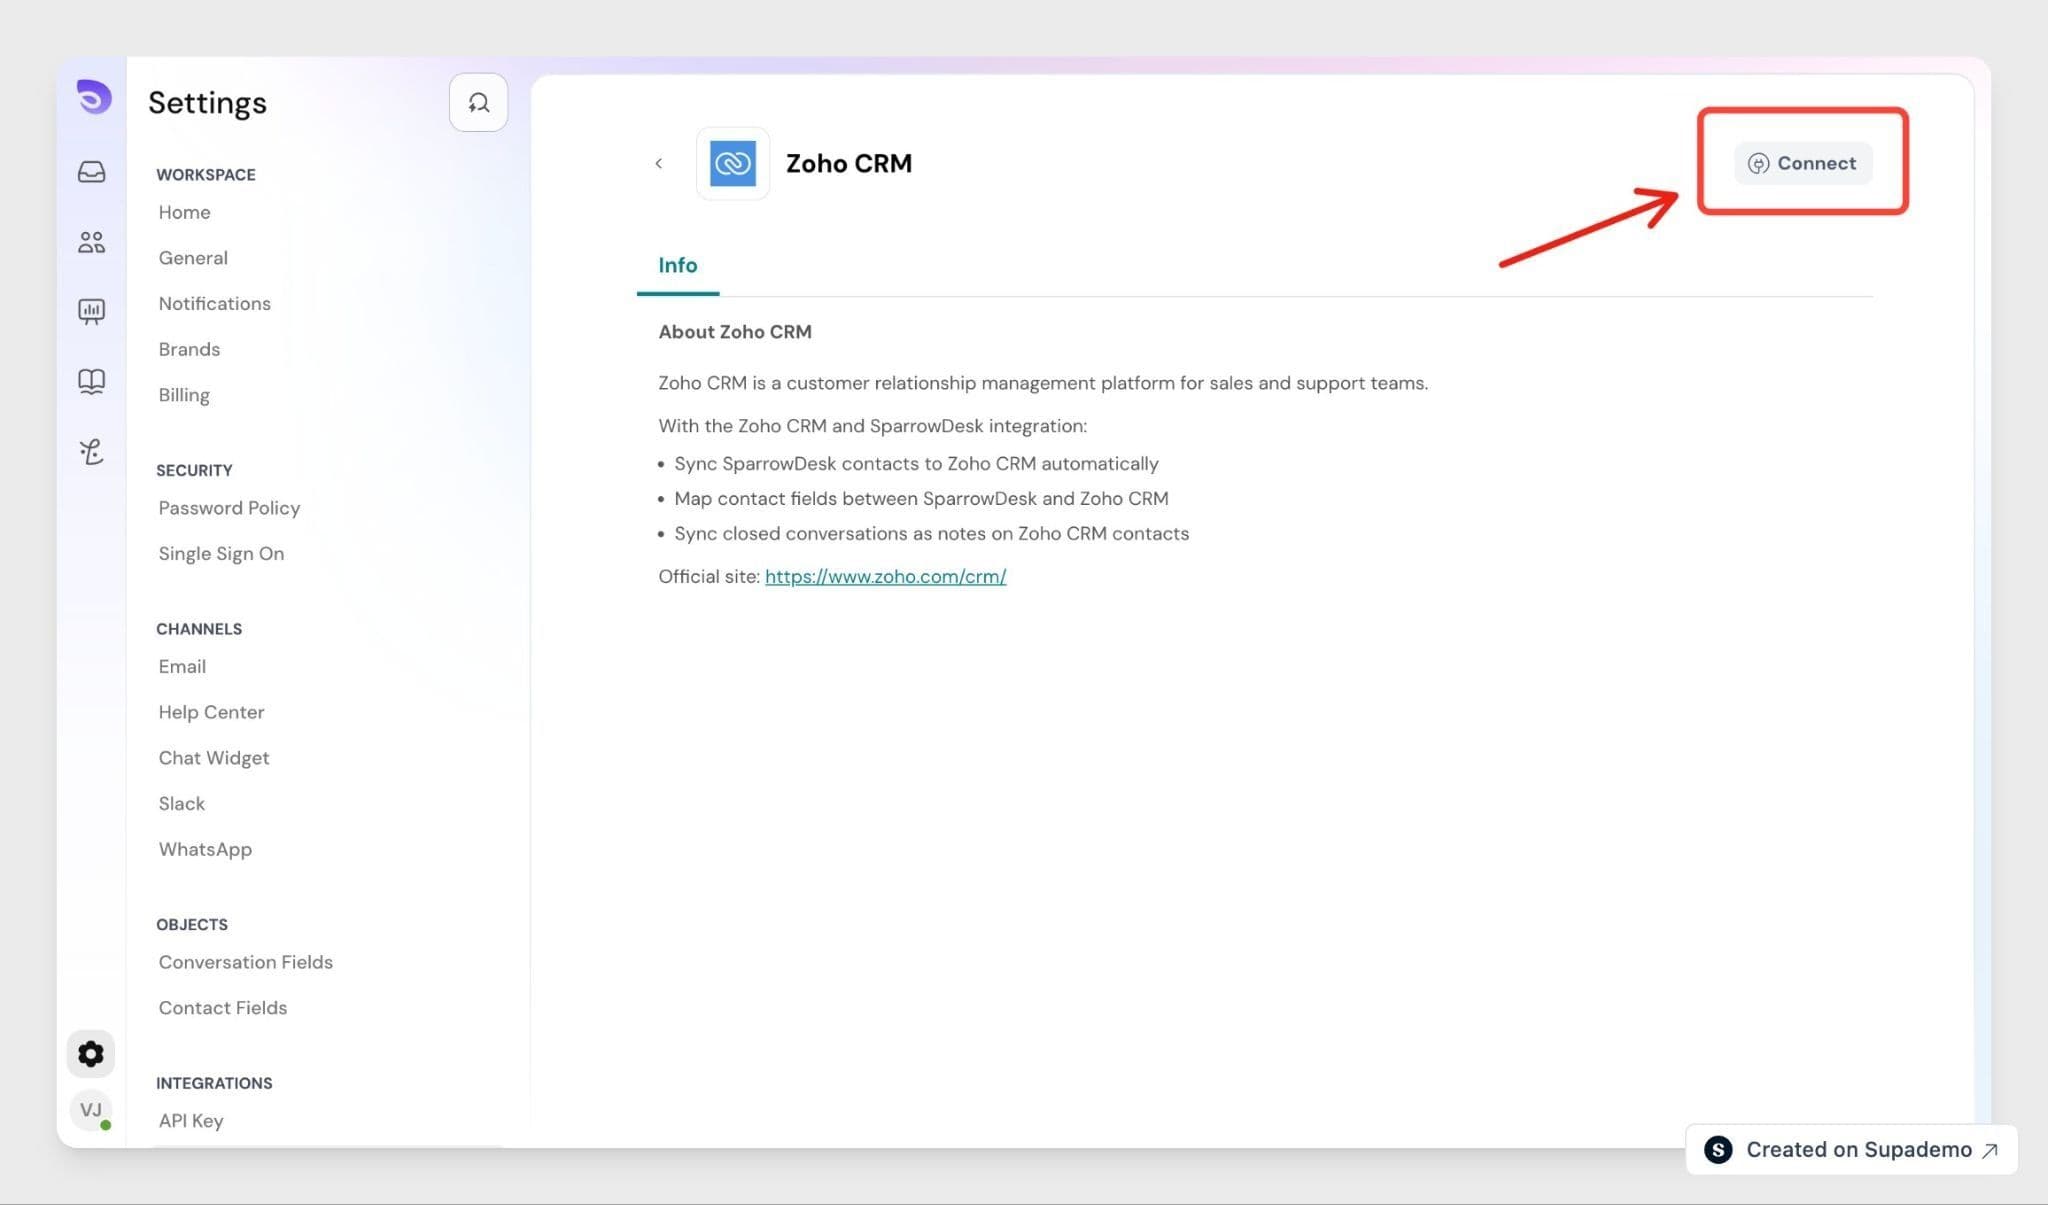The width and height of the screenshot is (2048, 1205).
Task: Open Notifications settings in sidebar
Action: pos(215,303)
